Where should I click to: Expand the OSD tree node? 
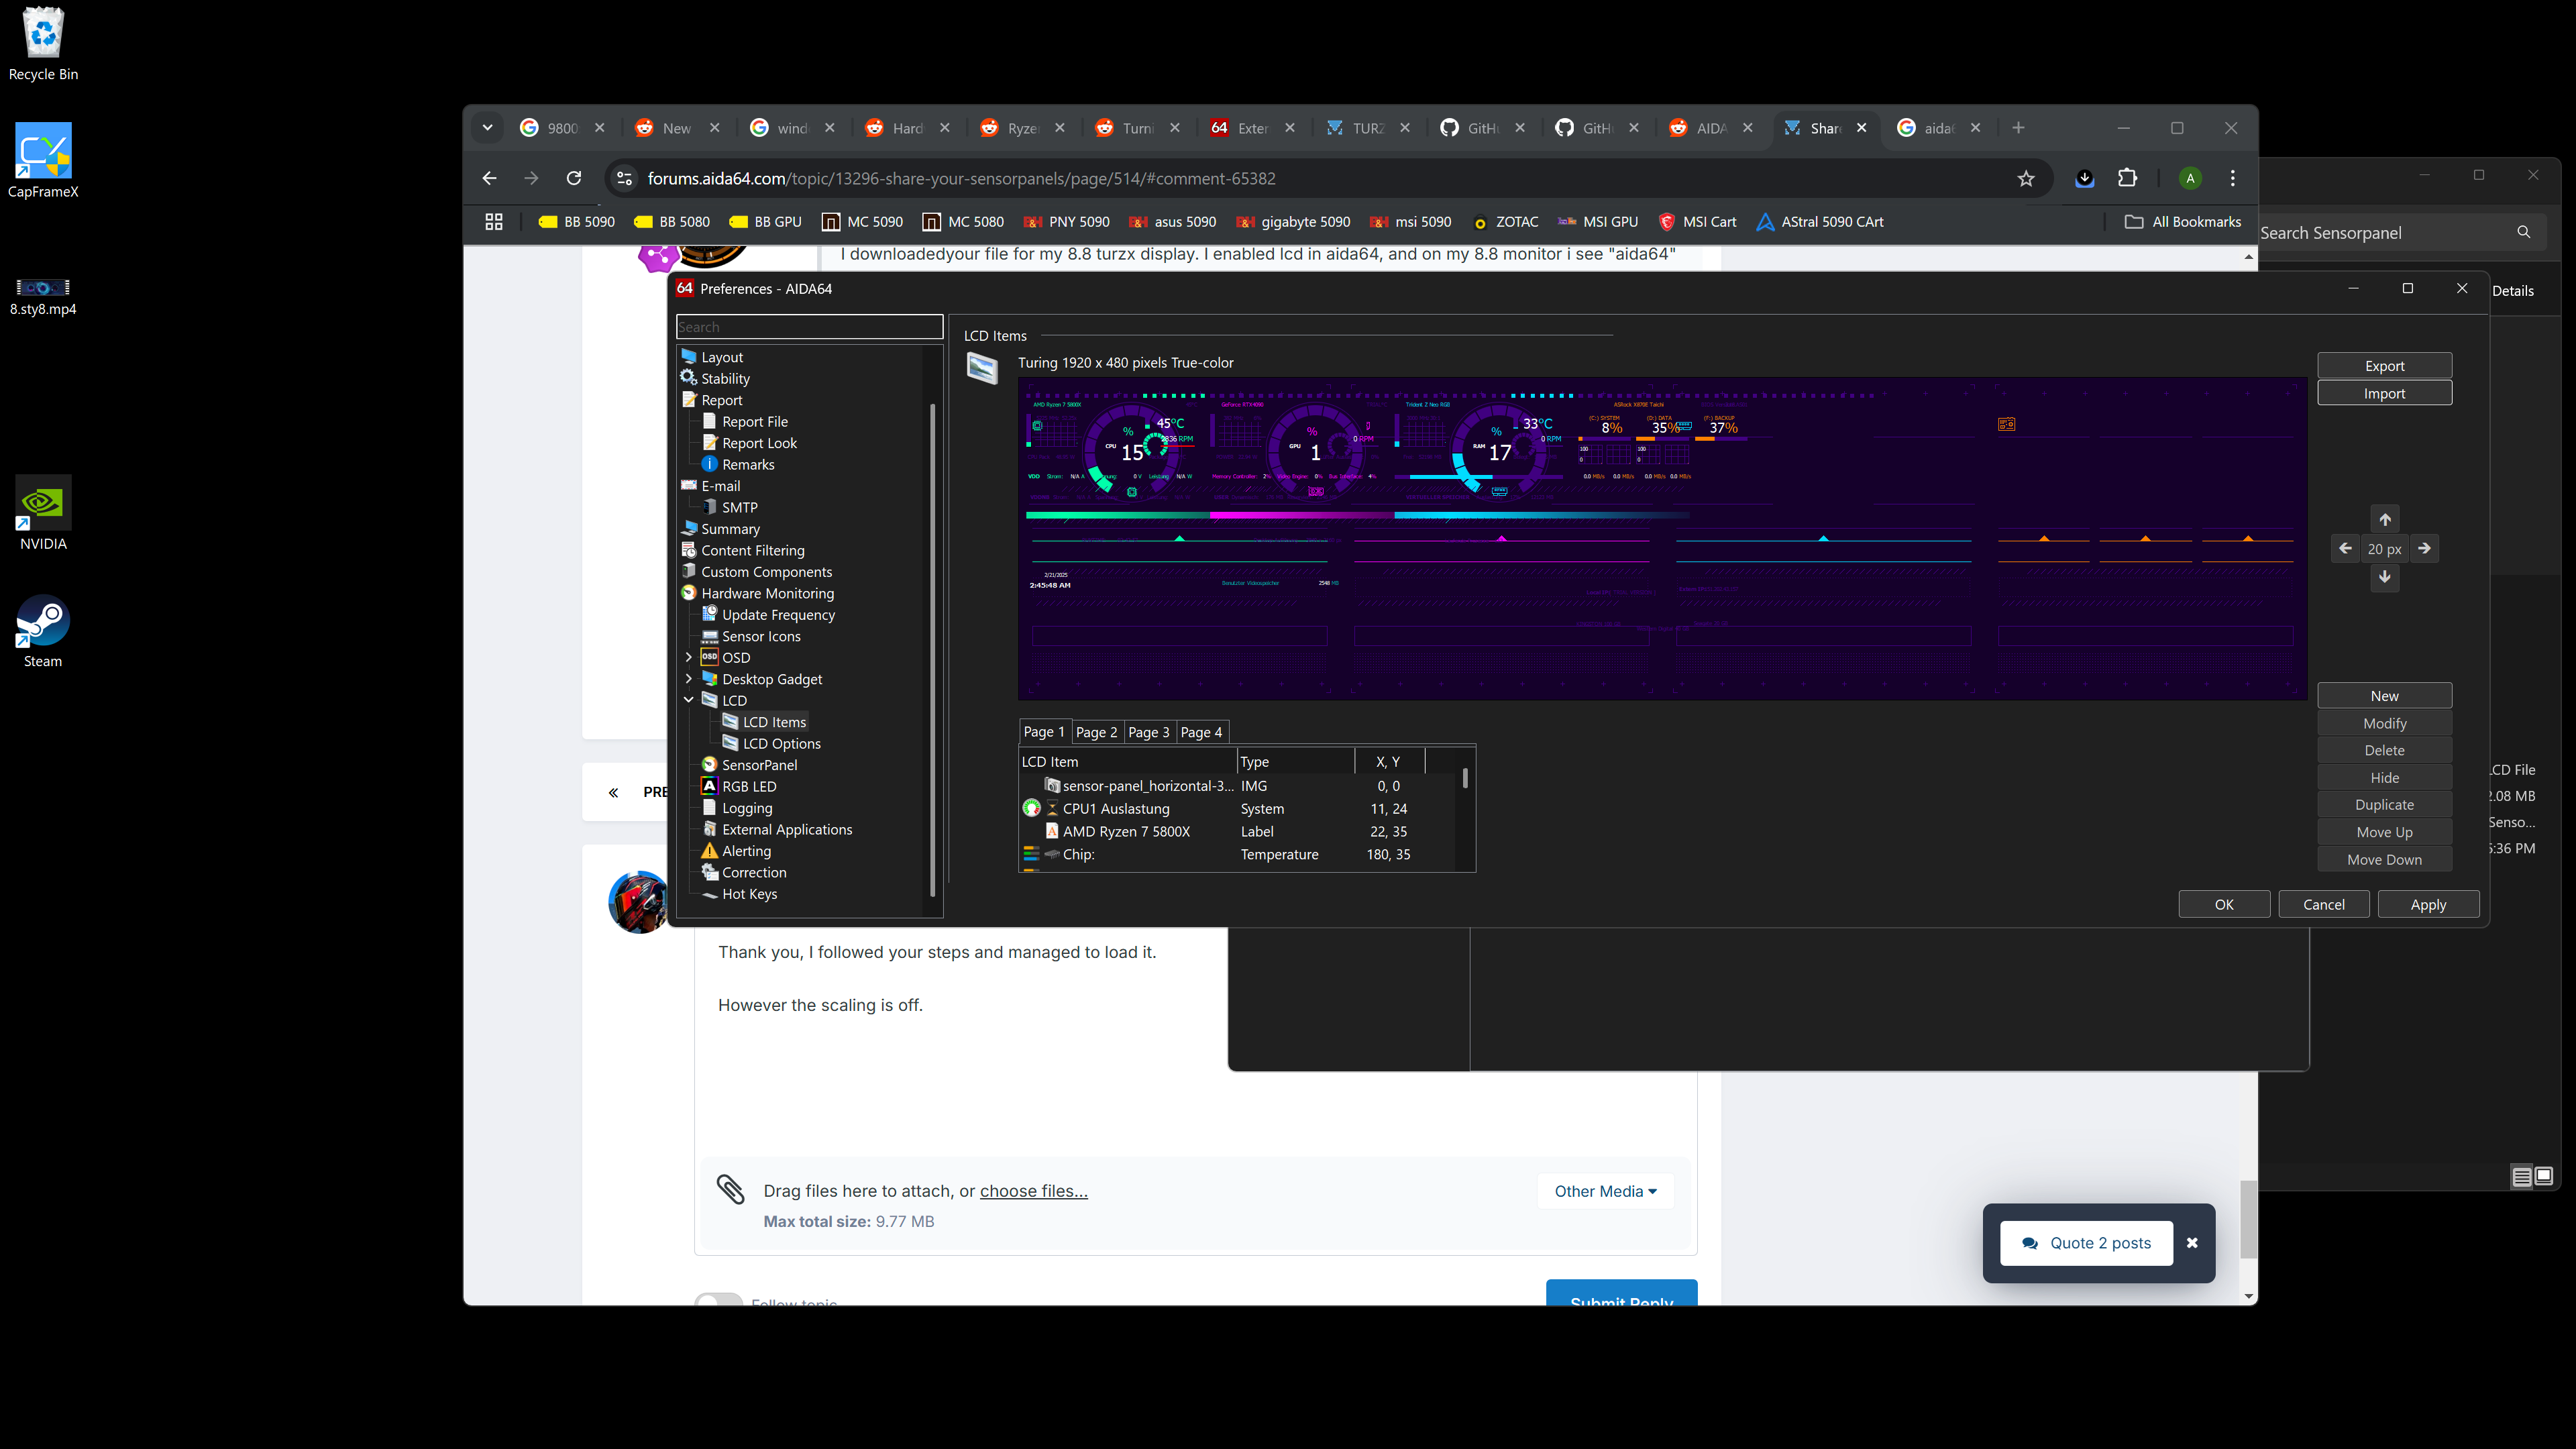coord(689,657)
